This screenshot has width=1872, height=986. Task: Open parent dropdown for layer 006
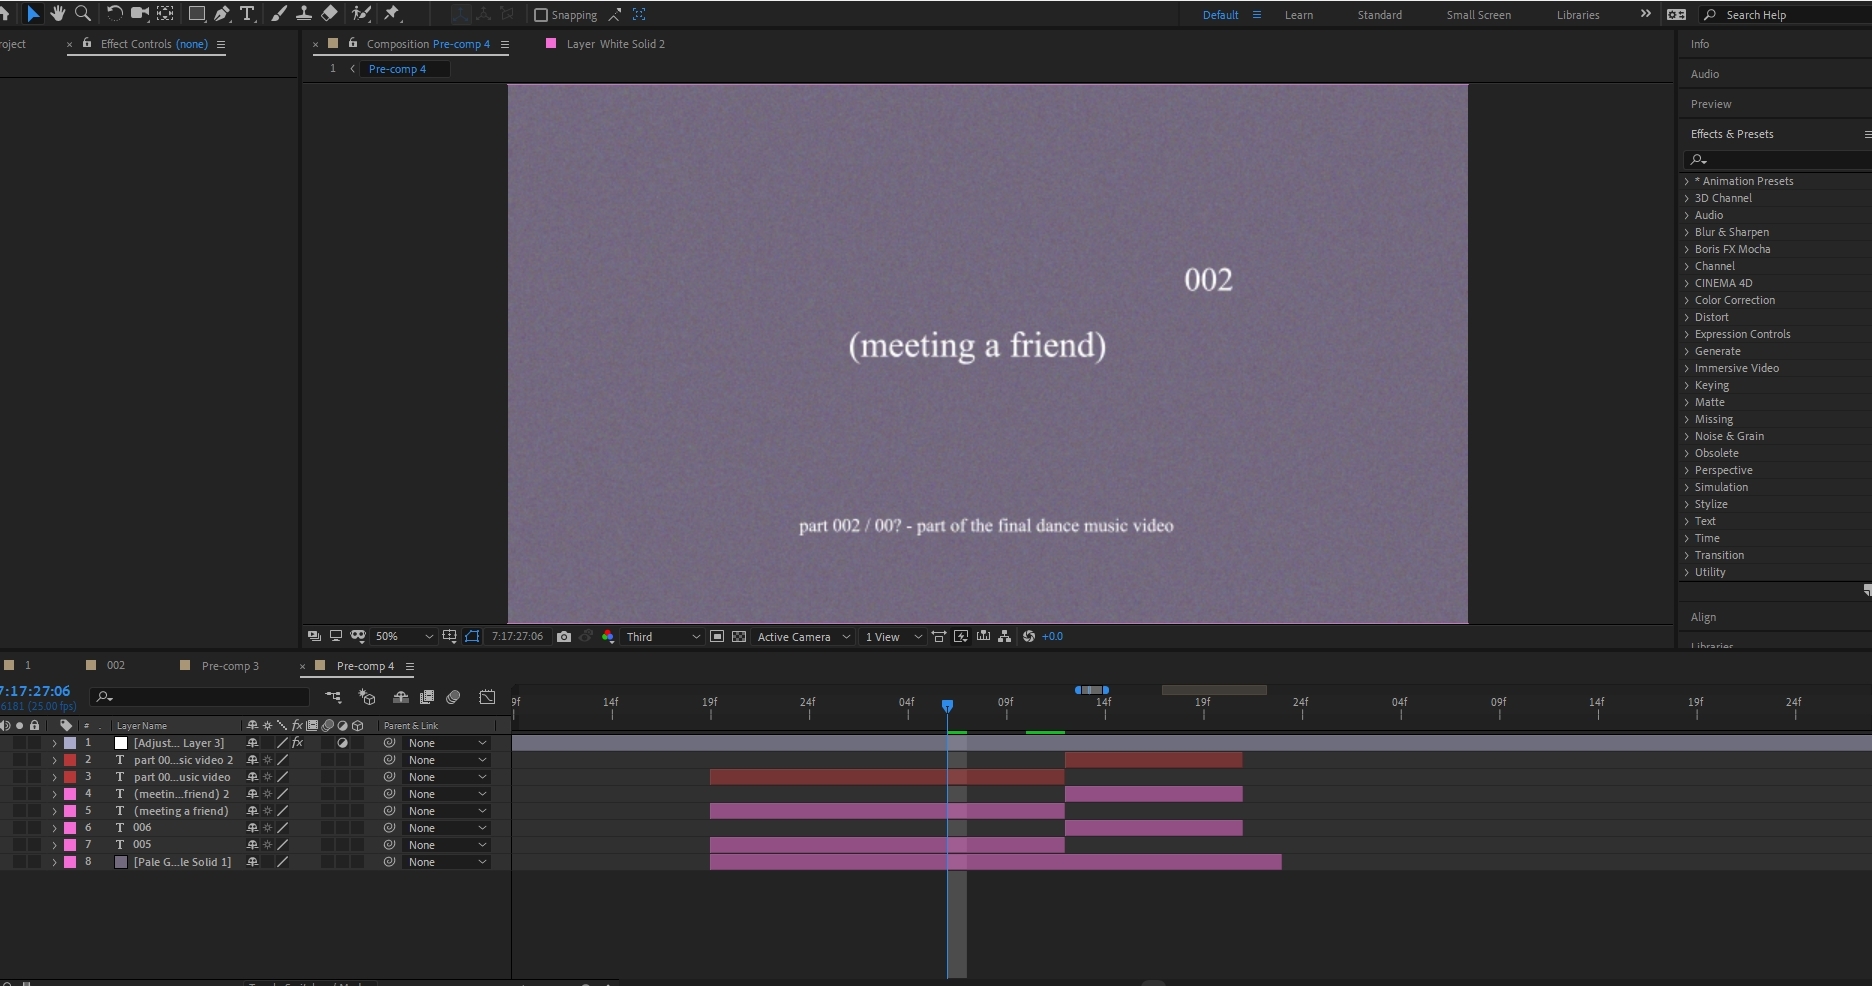447,828
